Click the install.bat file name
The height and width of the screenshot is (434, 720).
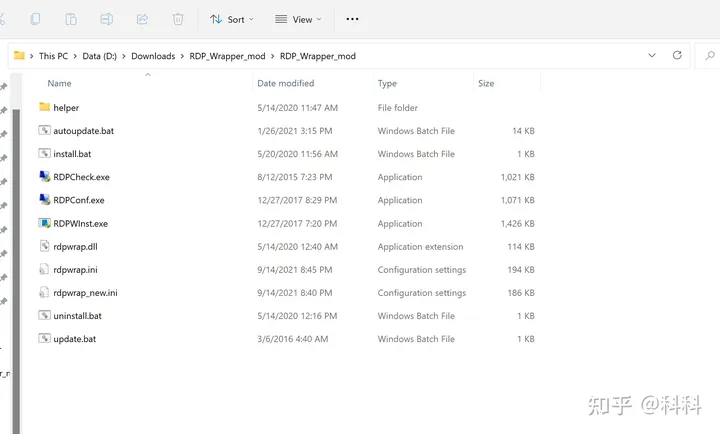[72, 154]
